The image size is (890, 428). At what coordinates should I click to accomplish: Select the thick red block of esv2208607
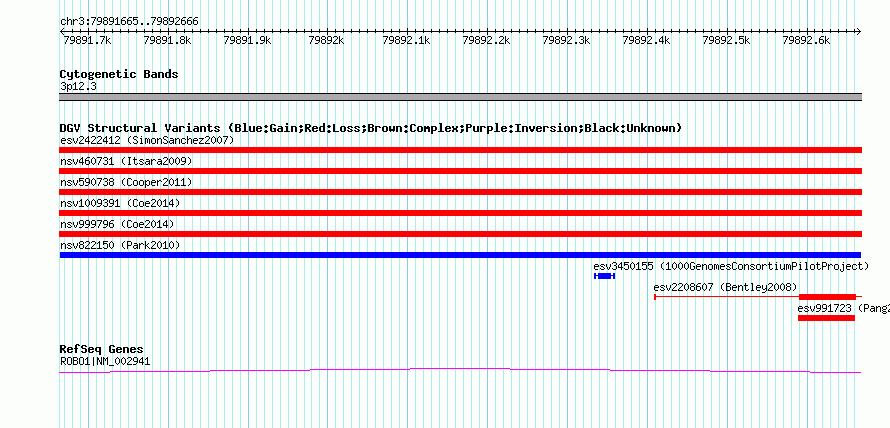point(827,296)
